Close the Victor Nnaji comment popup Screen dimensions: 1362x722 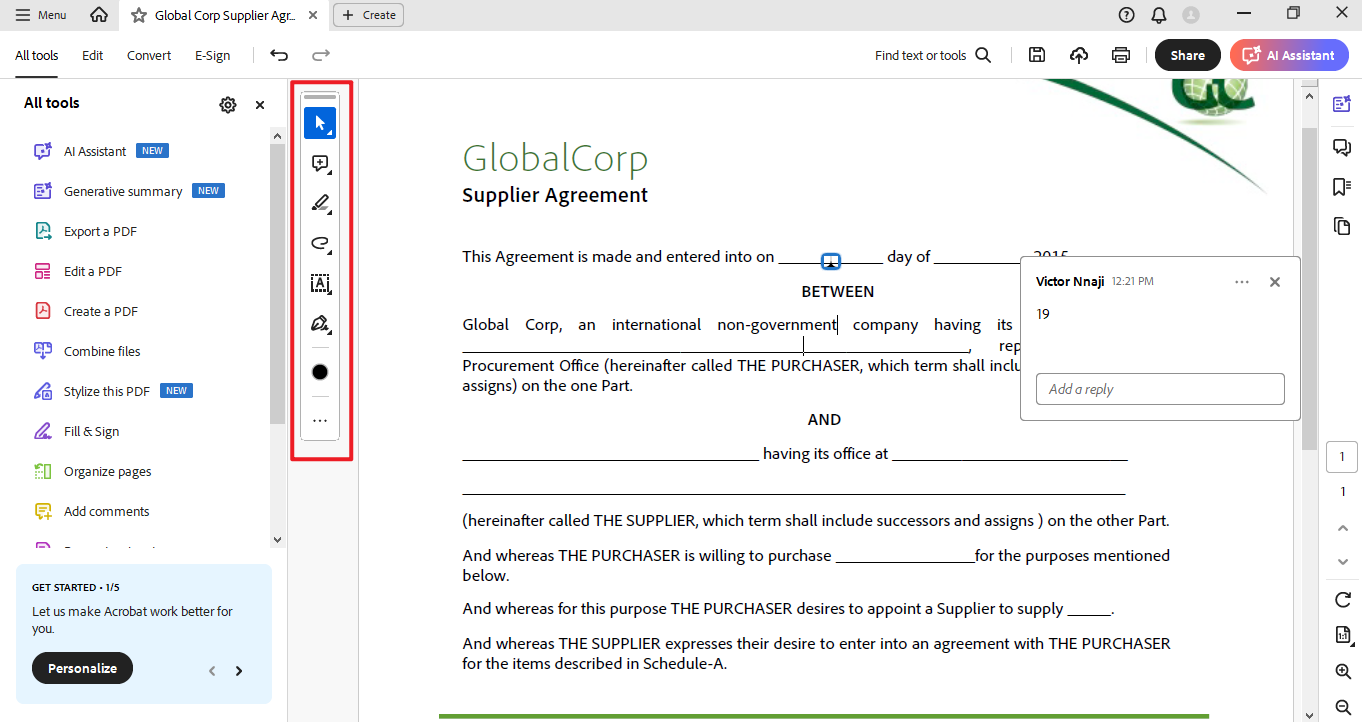pos(1275,282)
